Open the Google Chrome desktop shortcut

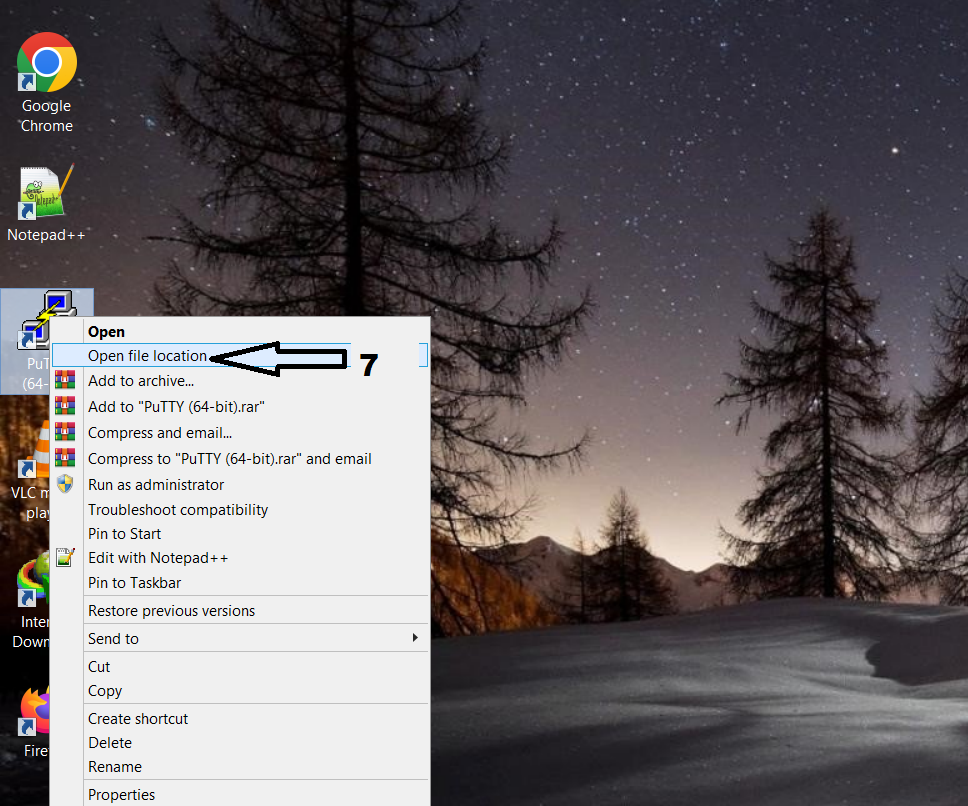coord(46,65)
